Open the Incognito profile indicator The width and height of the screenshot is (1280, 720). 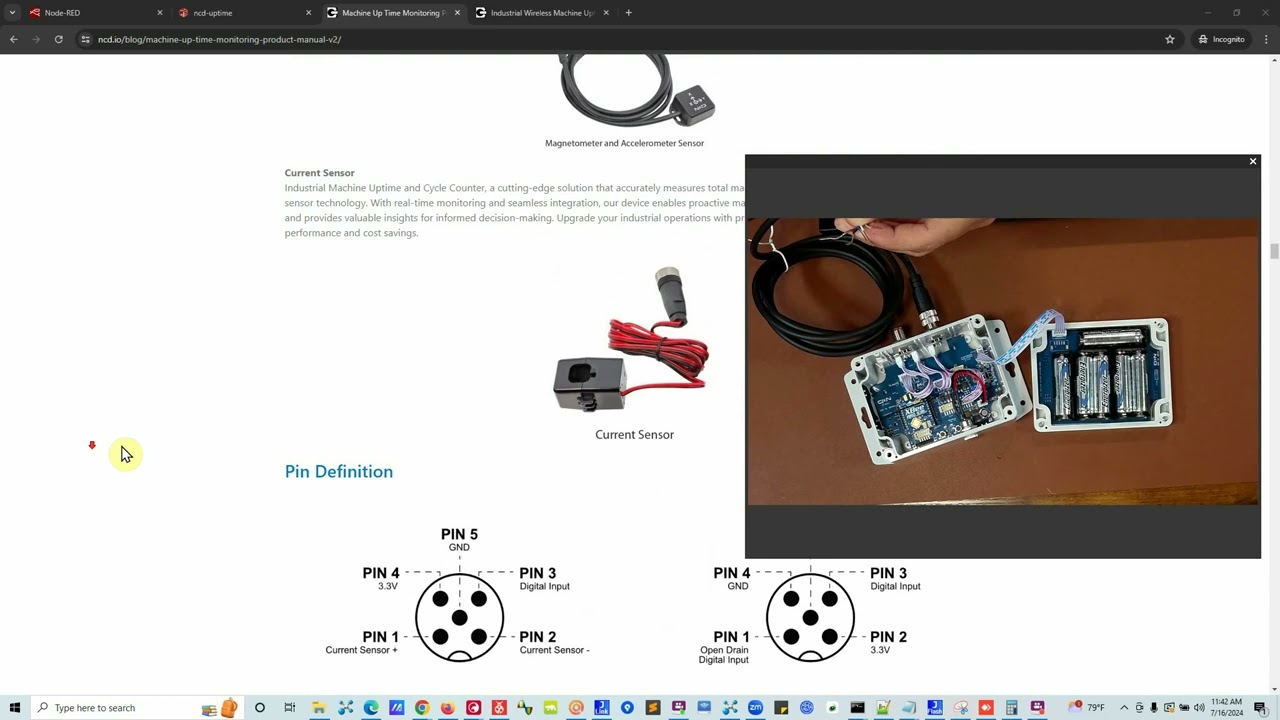[1221, 39]
